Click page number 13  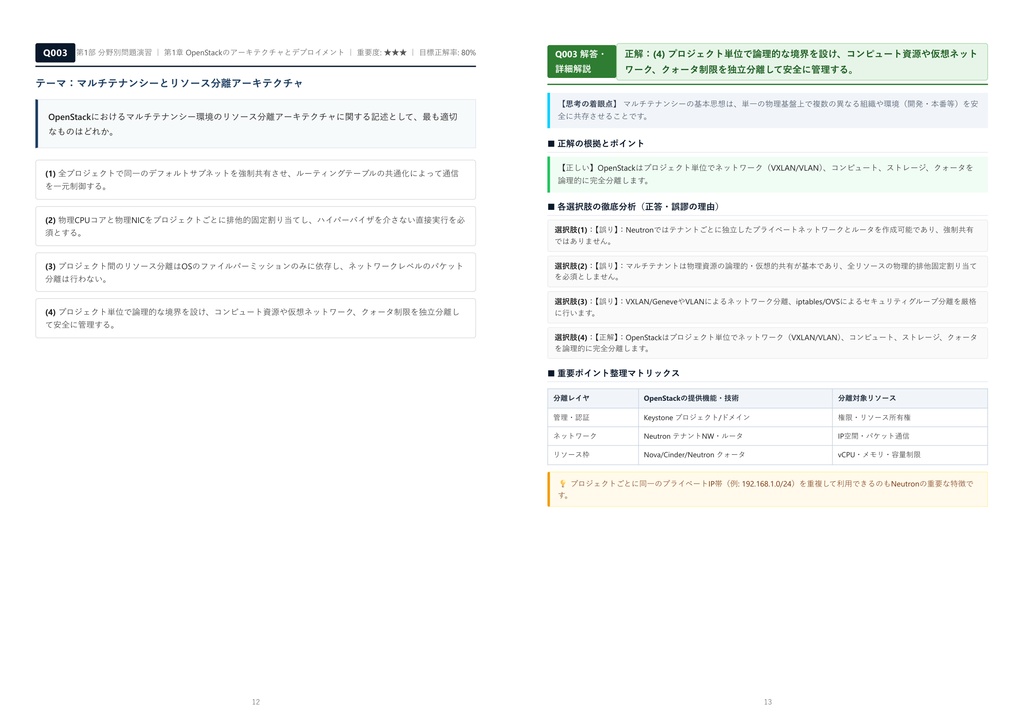pos(767,702)
